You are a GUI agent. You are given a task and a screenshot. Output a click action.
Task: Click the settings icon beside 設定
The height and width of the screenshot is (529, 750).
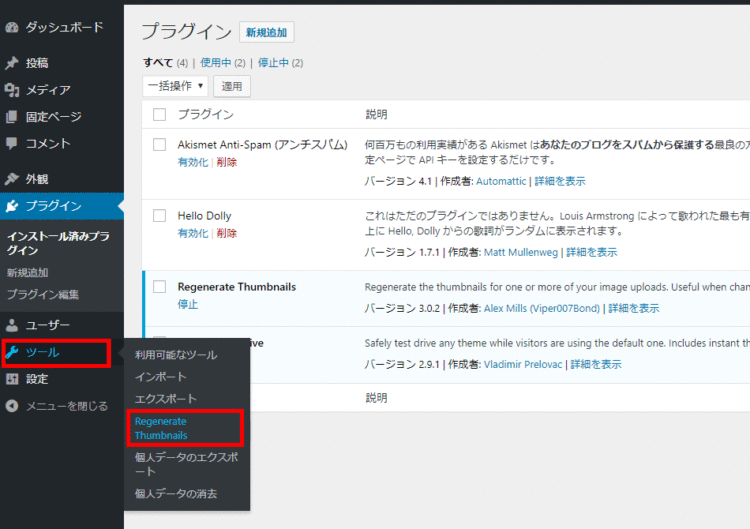12,379
